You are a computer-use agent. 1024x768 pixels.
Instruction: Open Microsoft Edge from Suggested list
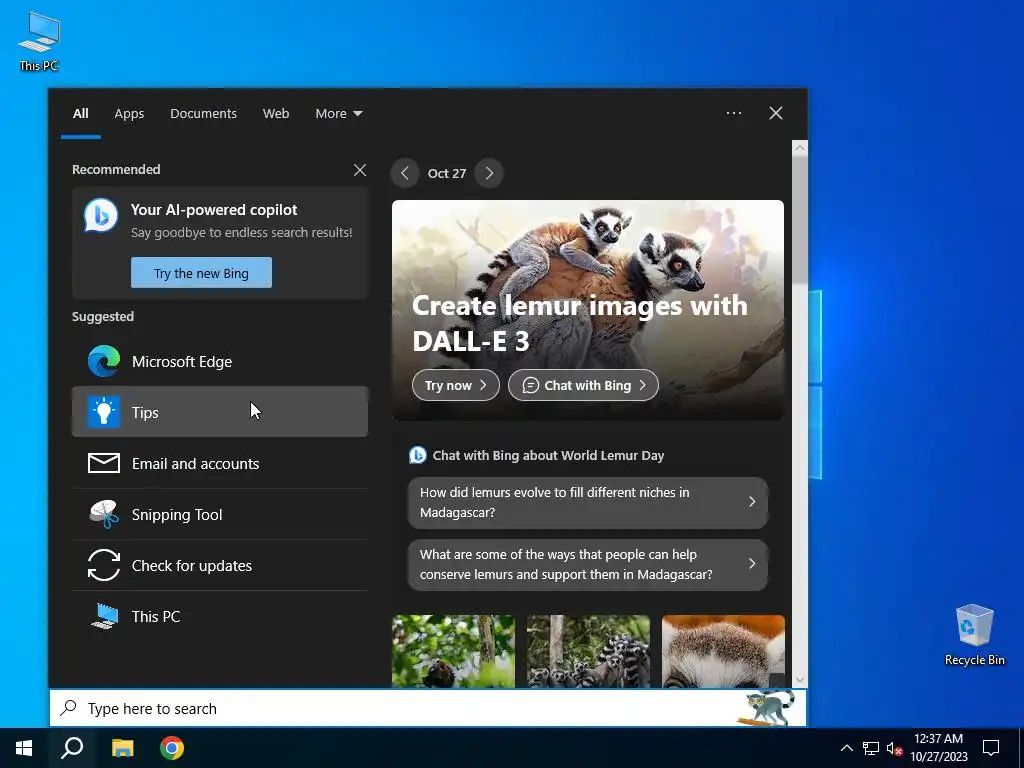point(219,361)
